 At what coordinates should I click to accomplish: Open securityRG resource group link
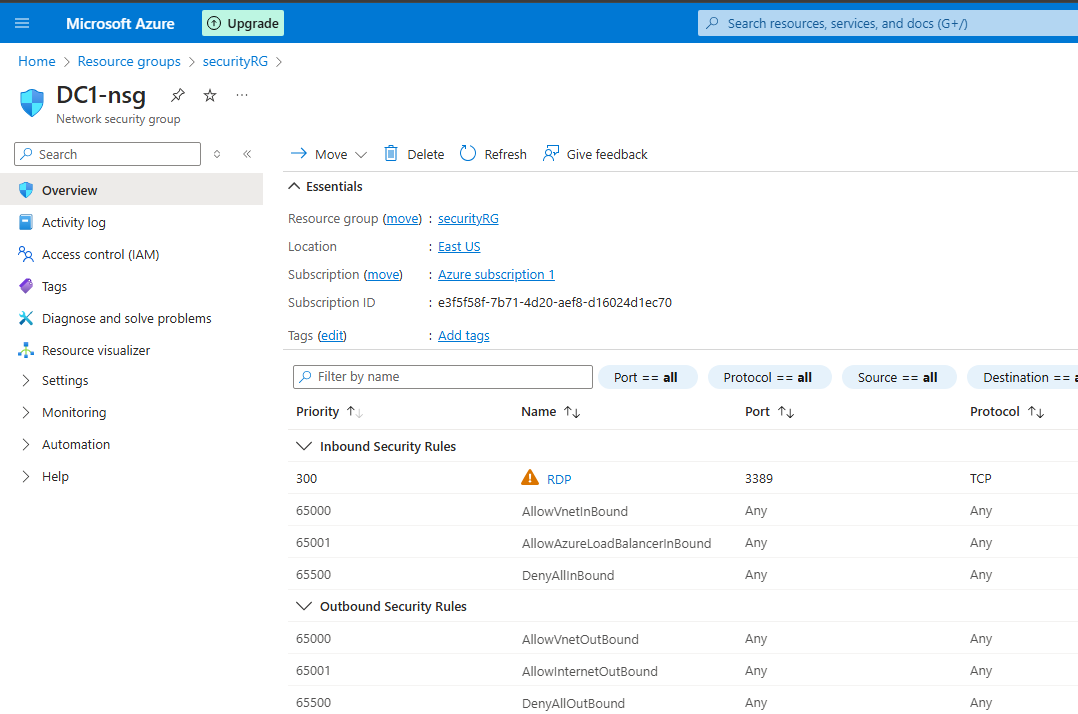pyautogui.click(x=468, y=219)
